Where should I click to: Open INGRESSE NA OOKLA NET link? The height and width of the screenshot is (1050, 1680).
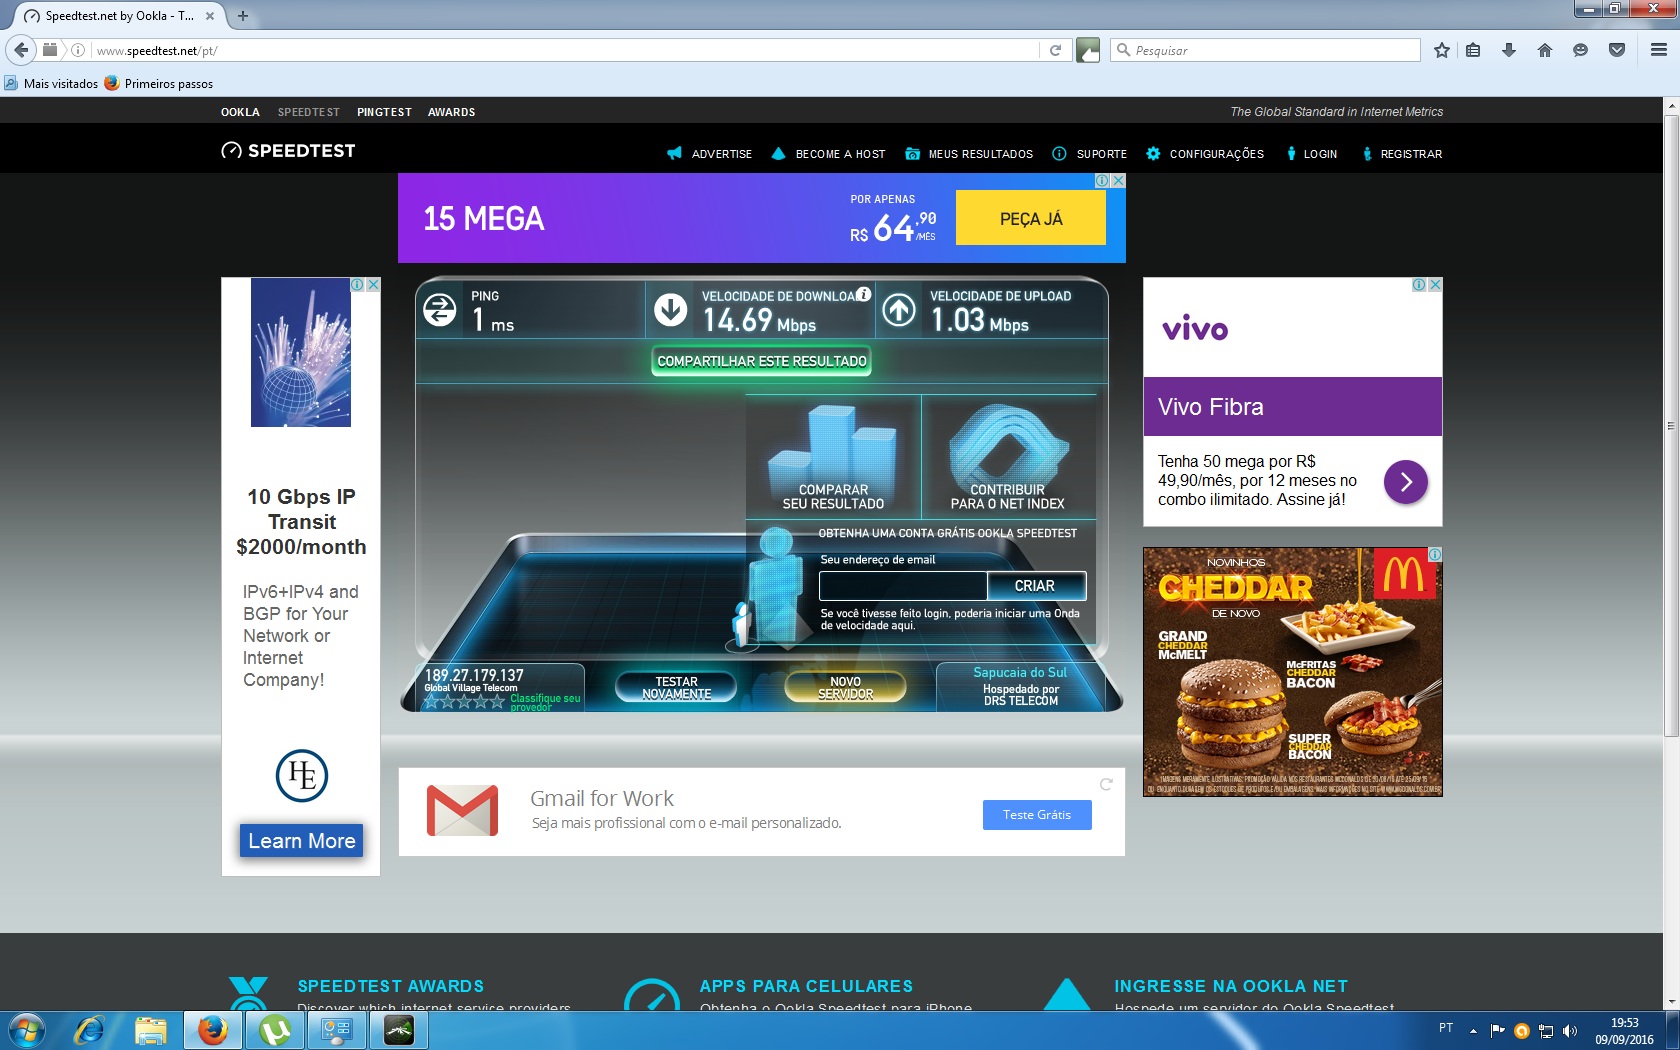click(x=1231, y=986)
